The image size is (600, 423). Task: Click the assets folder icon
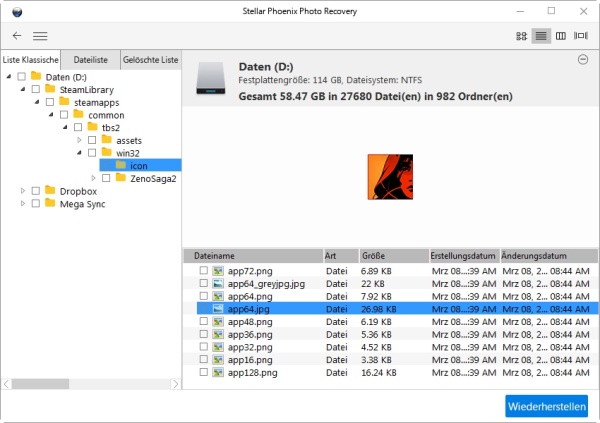tap(107, 140)
